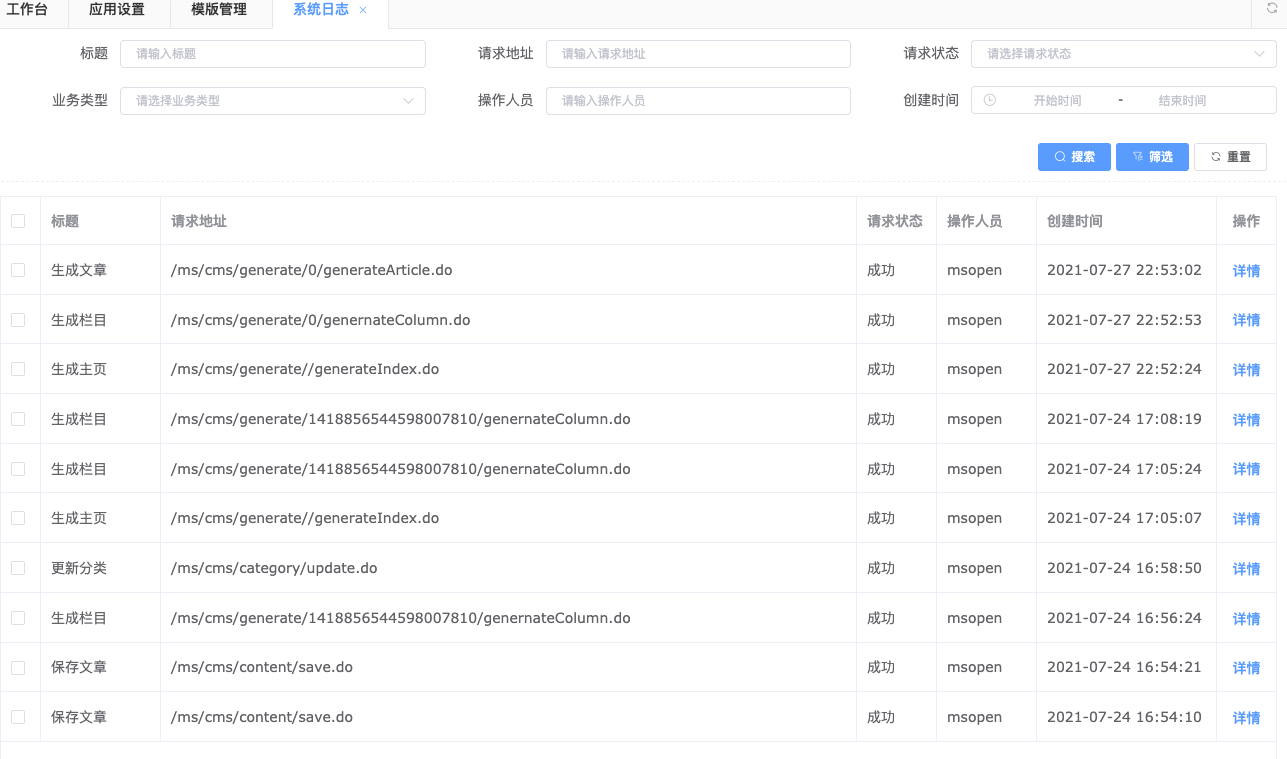
Task: Open the 业务类型 dropdown
Action: [x=272, y=101]
